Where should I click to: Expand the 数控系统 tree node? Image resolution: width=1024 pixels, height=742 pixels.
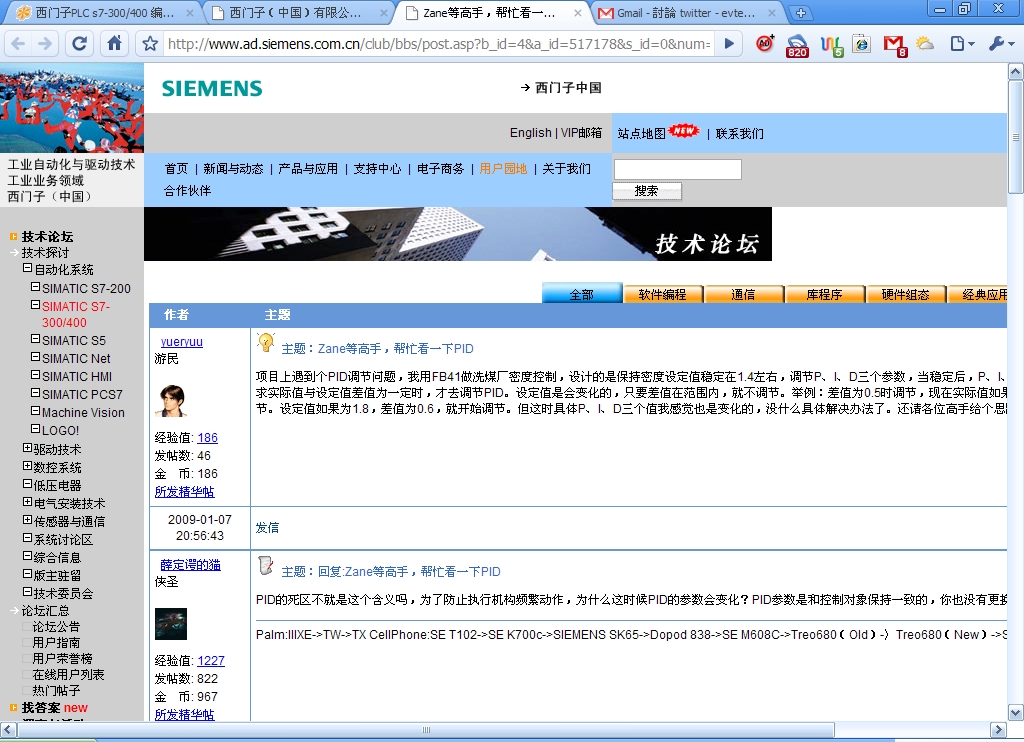point(27,466)
